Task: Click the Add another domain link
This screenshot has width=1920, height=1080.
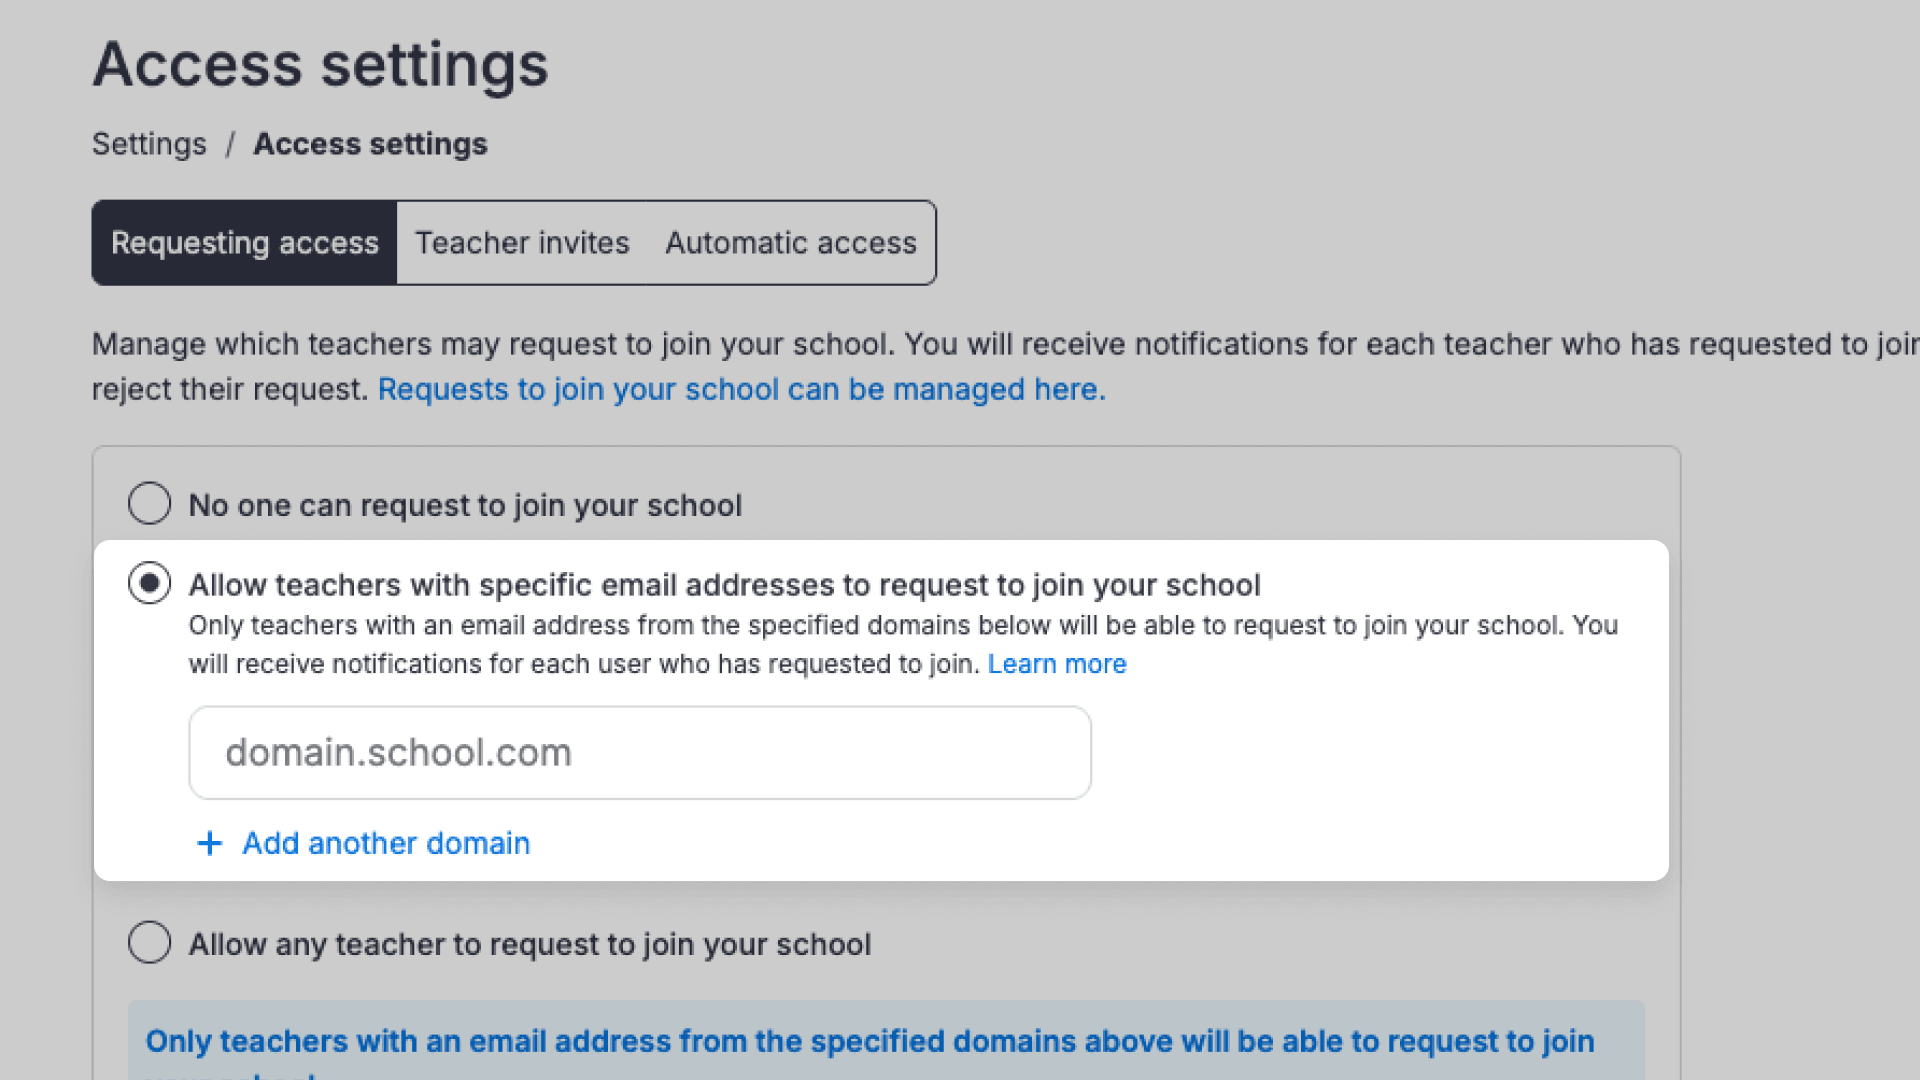Action: point(385,843)
